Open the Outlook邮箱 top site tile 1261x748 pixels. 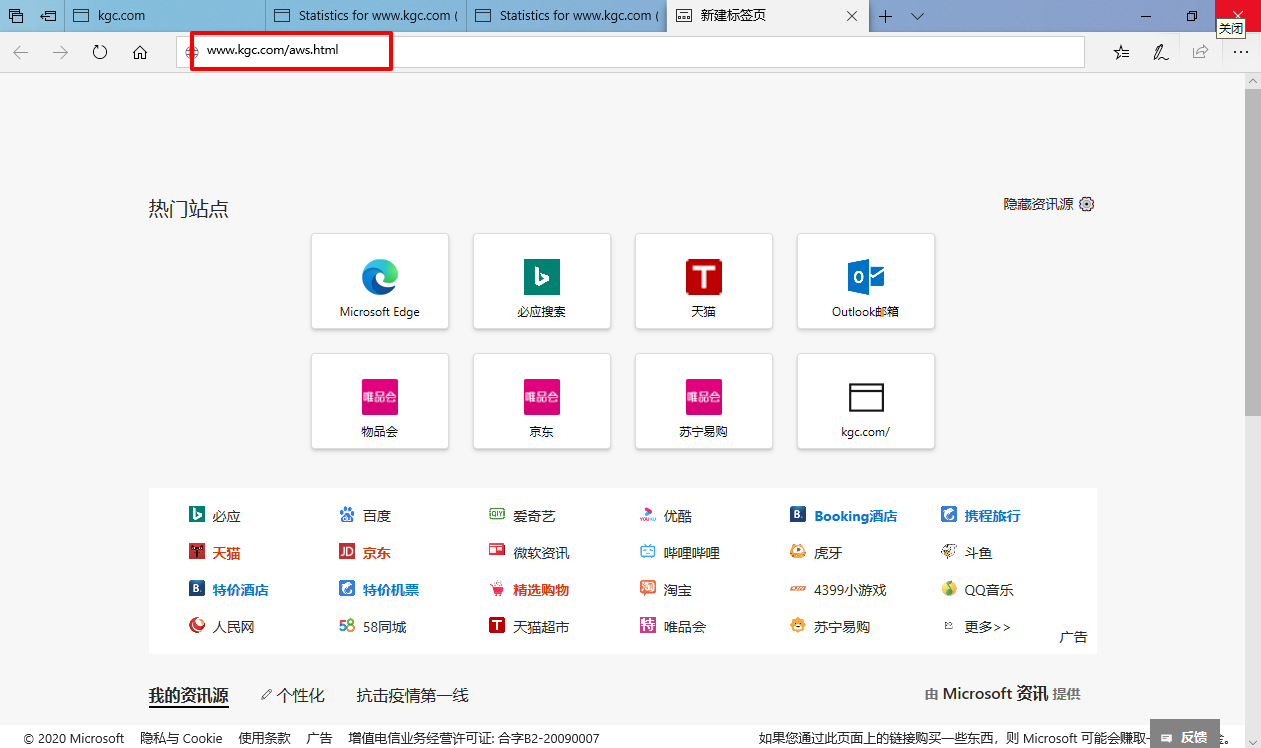pyautogui.click(x=866, y=281)
